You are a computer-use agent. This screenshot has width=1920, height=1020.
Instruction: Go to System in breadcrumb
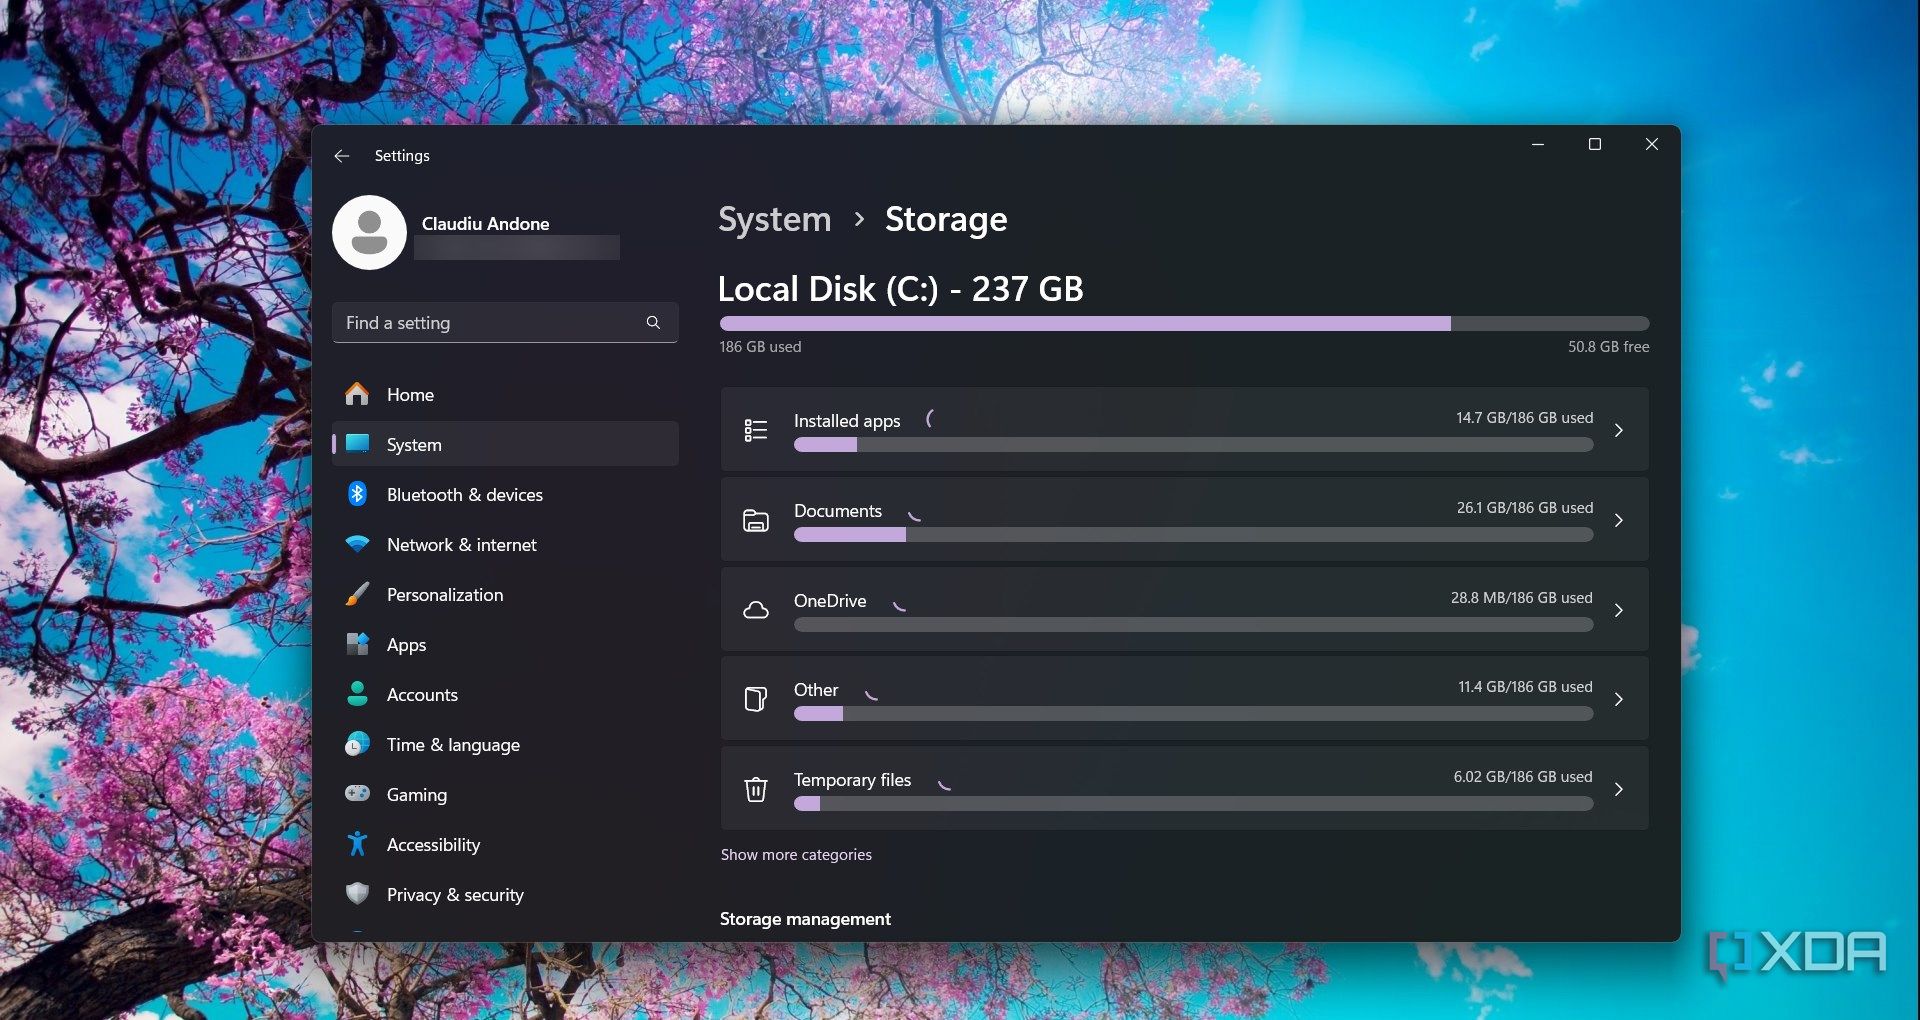tap(775, 219)
